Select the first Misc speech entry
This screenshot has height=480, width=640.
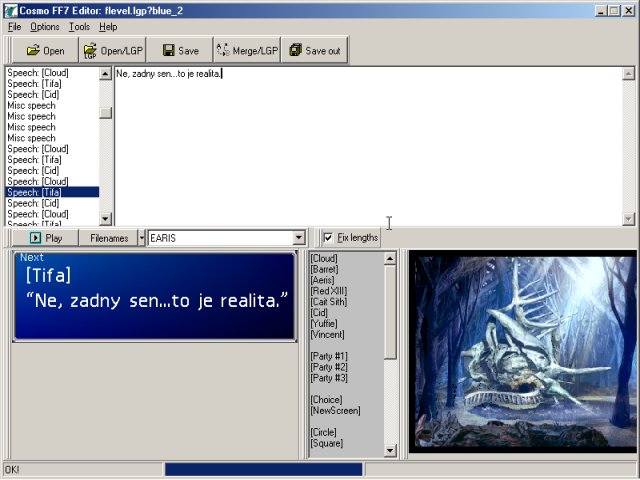[x=52, y=105]
